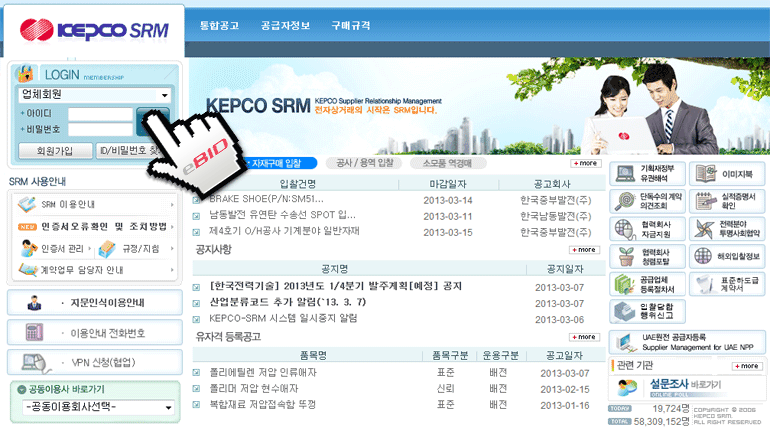Click 2013-02-15 공고일자 cell

click(564, 389)
